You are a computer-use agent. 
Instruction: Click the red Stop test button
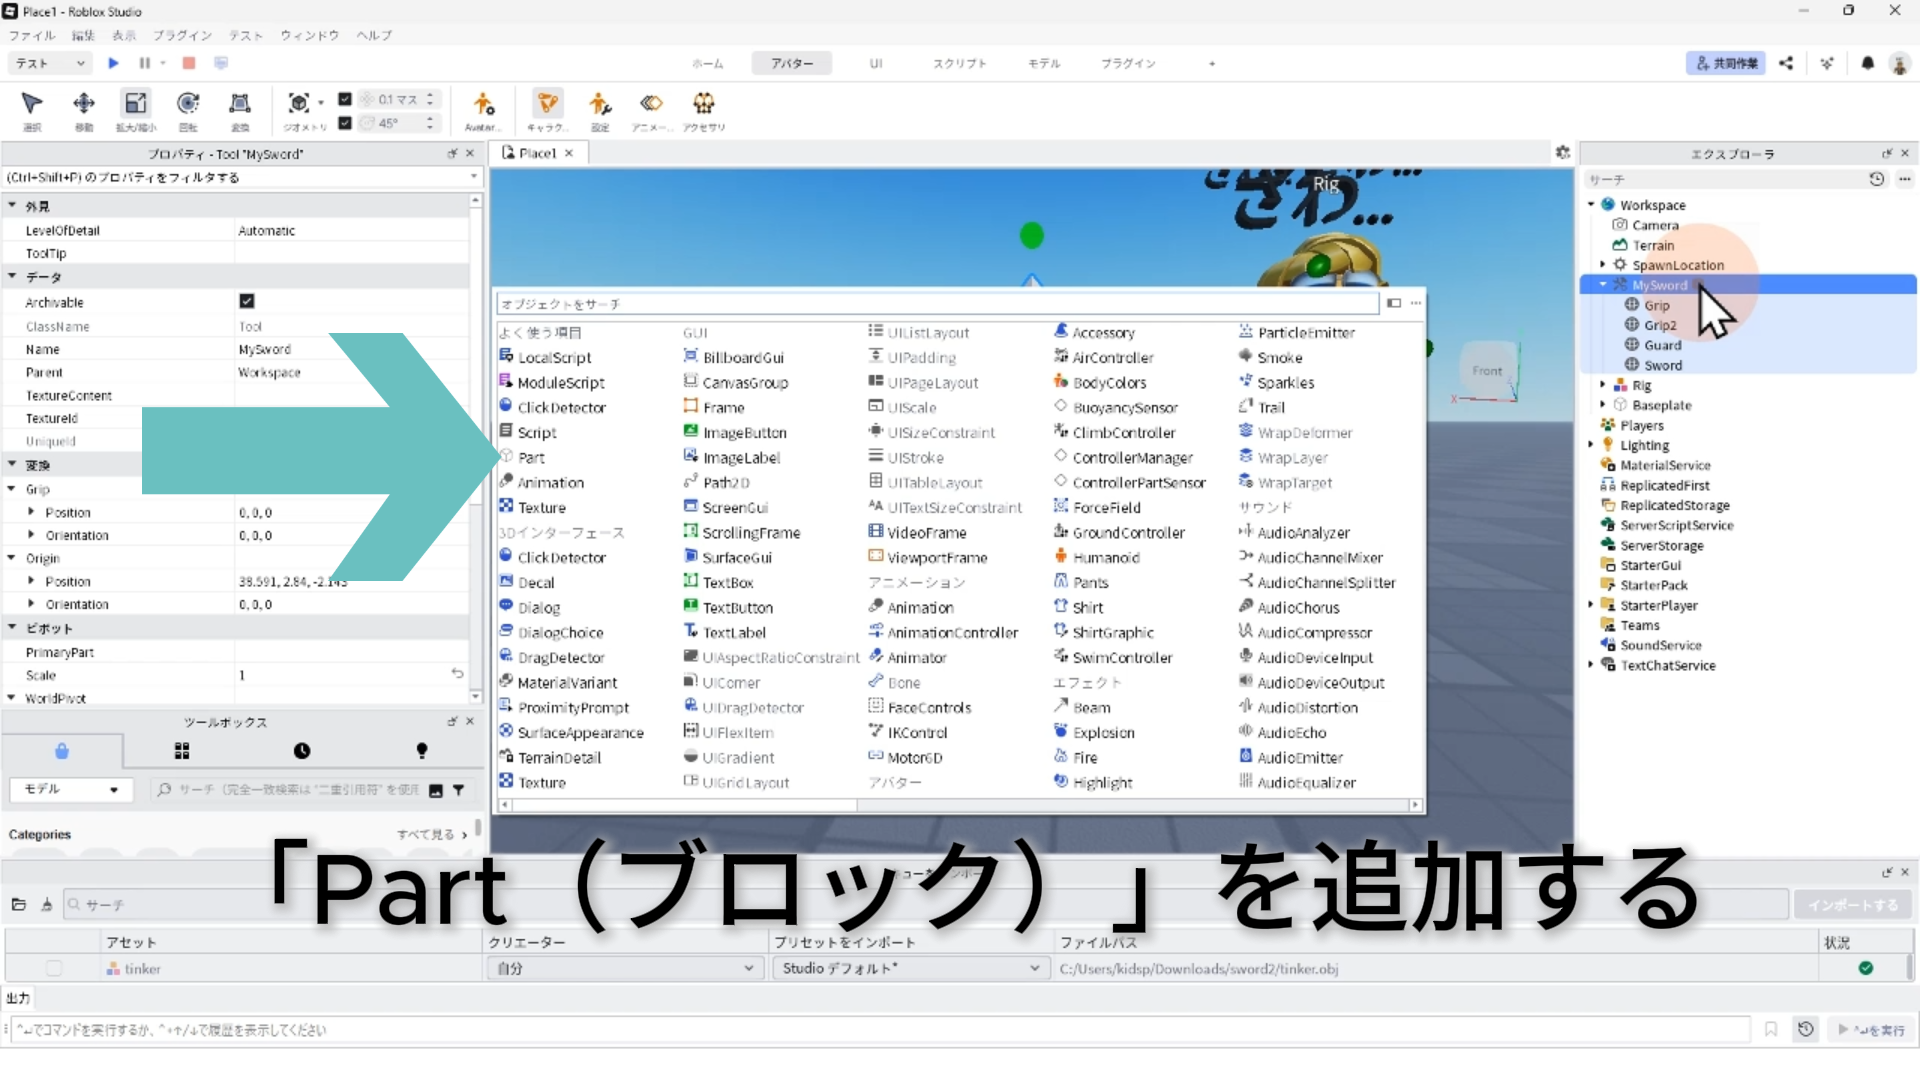coord(189,63)
